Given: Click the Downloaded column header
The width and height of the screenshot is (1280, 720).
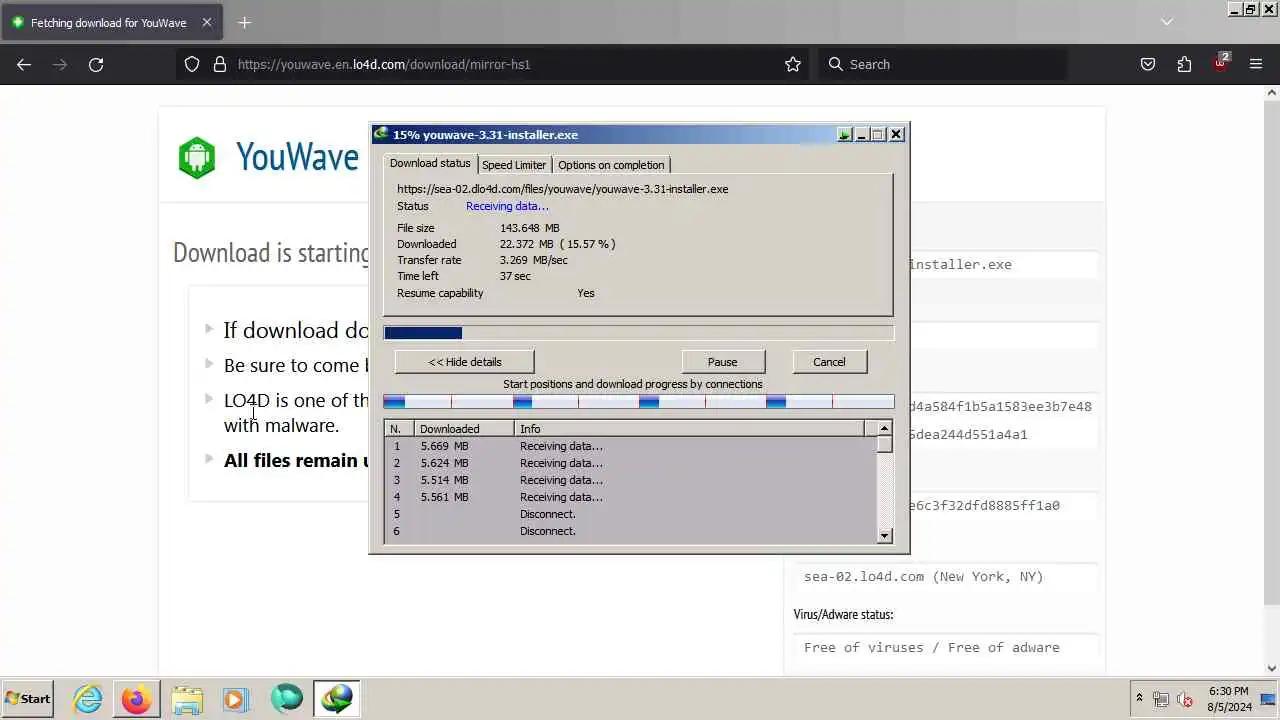Looking at the screenshot, I should (464, 429).
